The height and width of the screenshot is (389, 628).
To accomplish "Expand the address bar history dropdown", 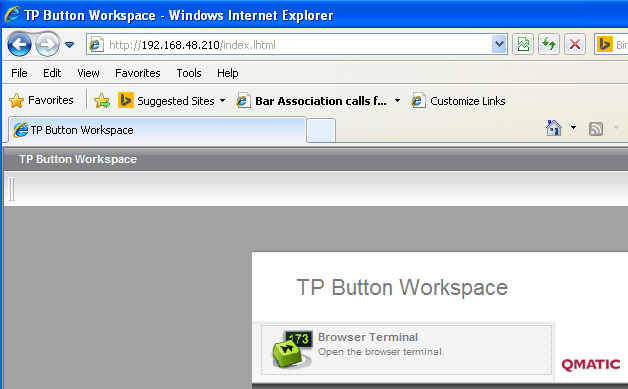I will coord(499,44).
